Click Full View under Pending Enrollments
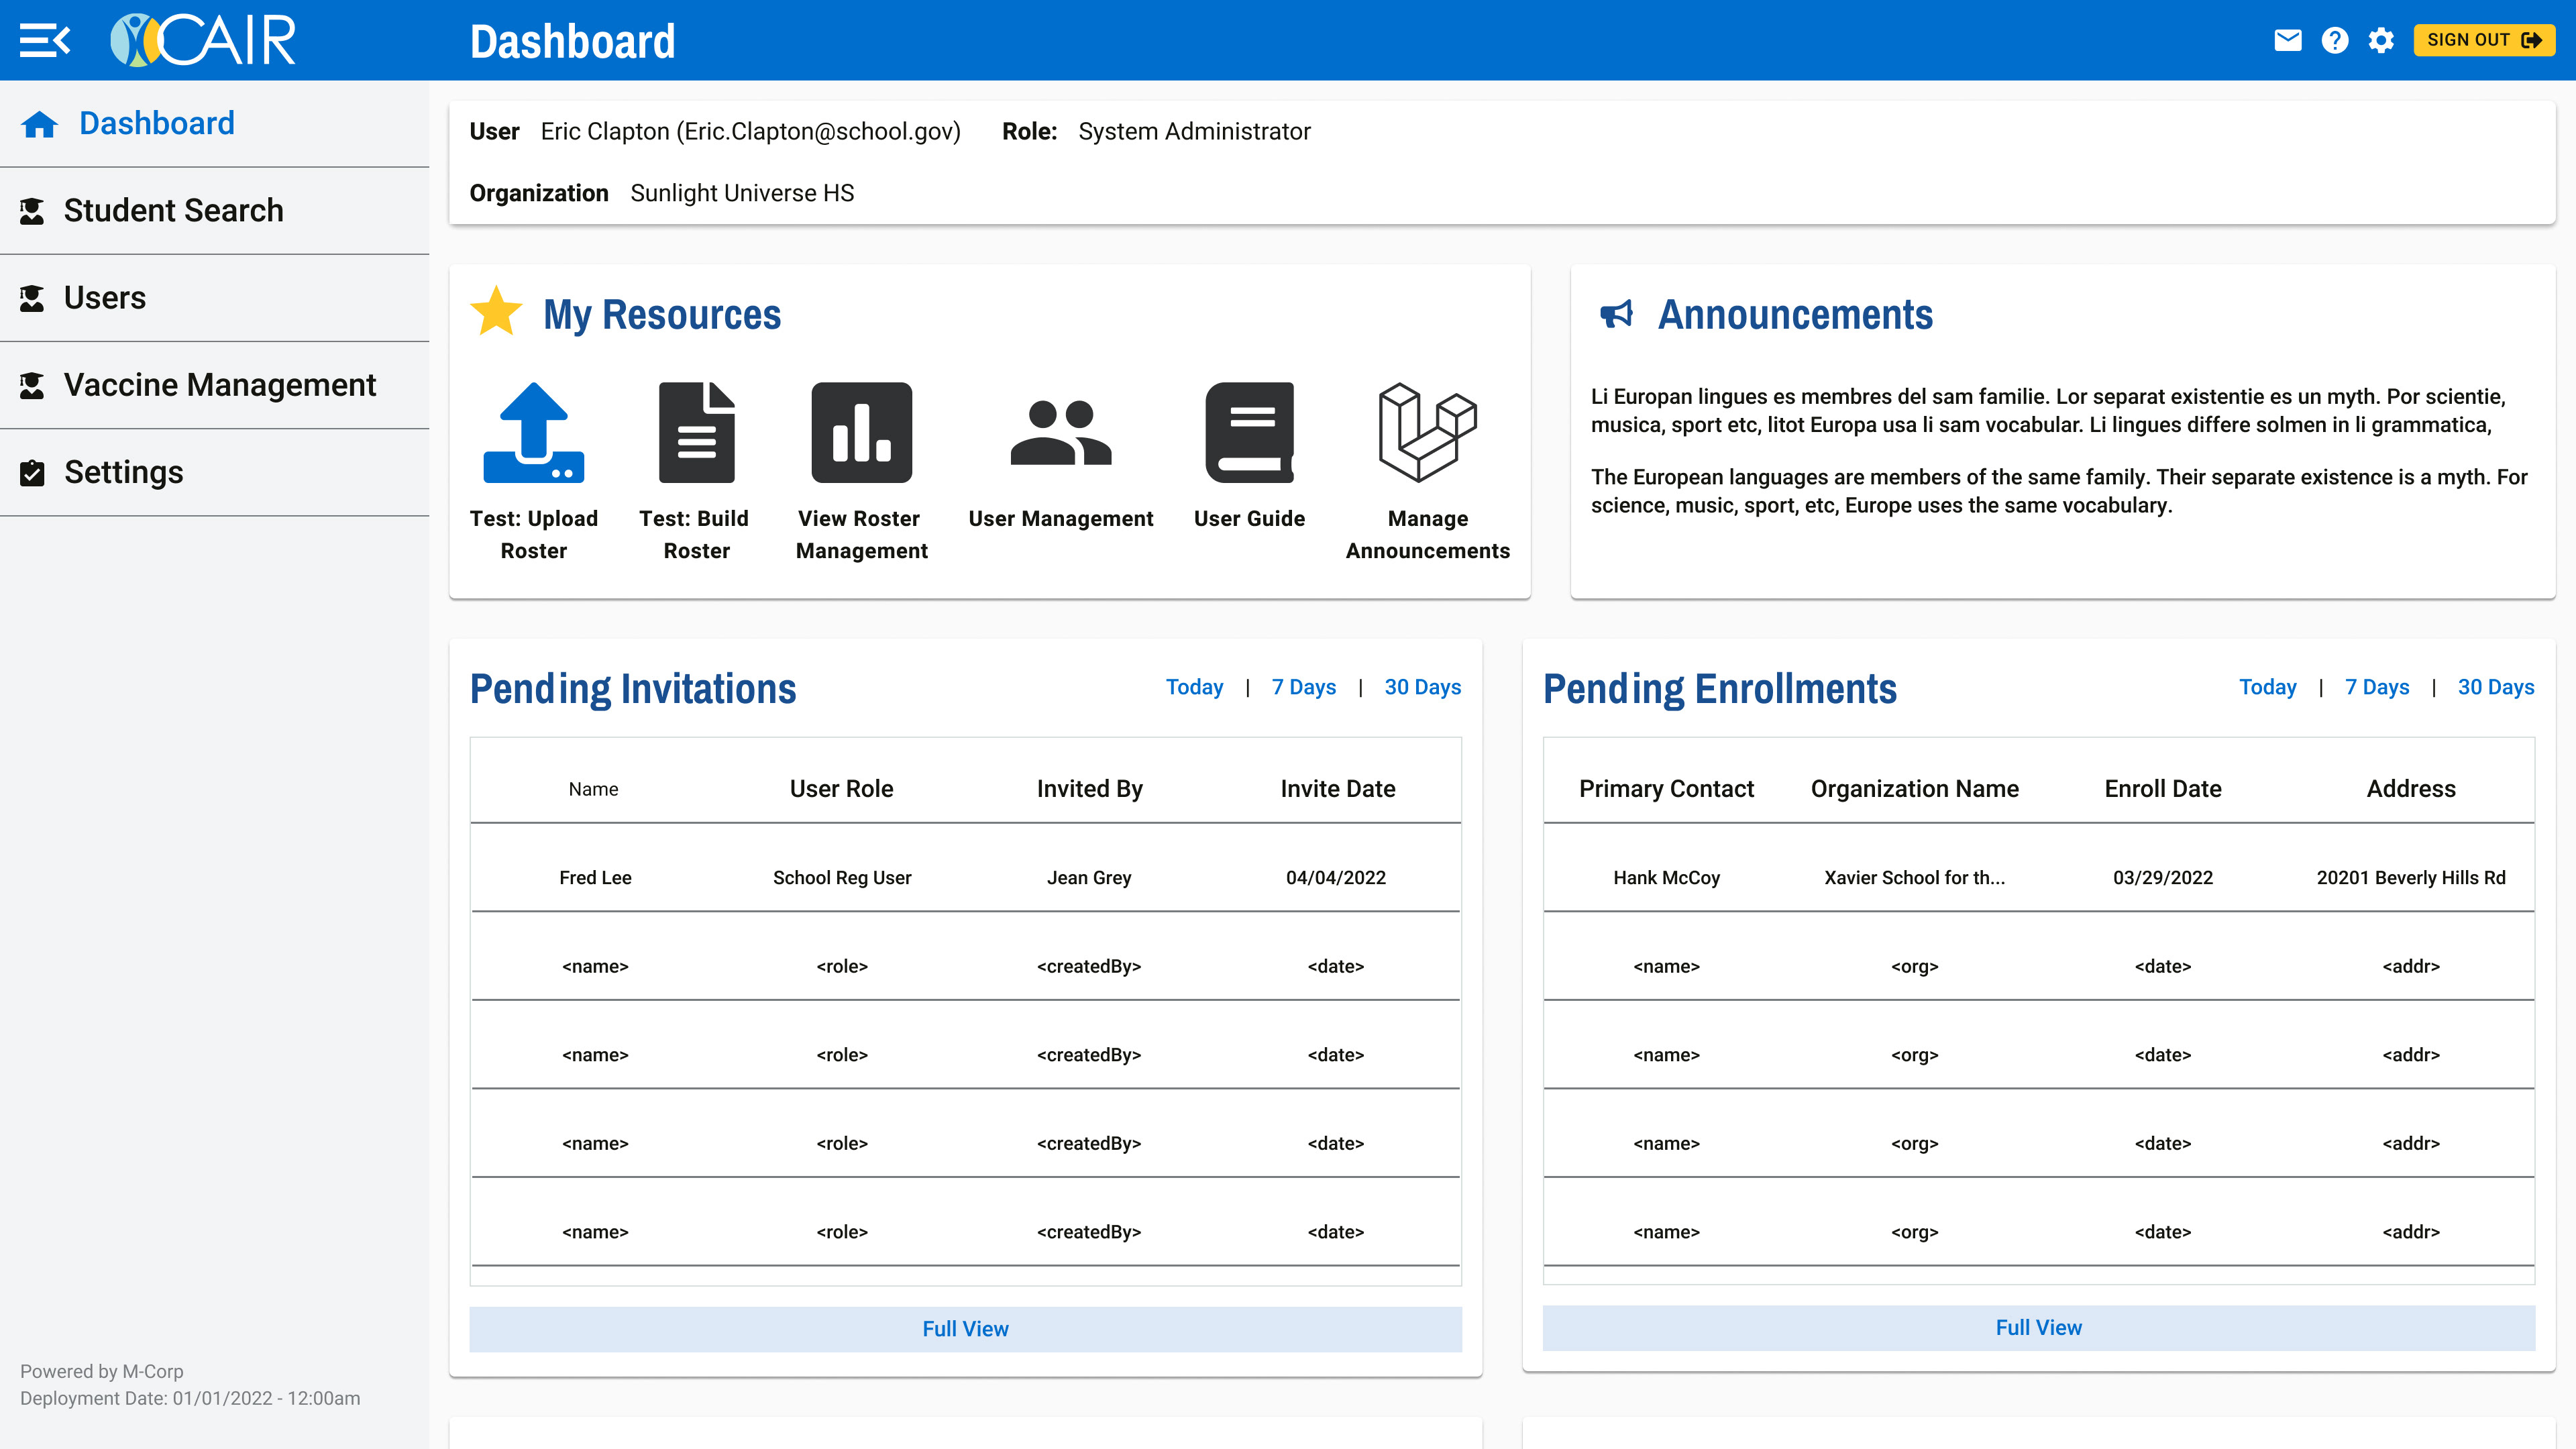 (2038, 1328)
